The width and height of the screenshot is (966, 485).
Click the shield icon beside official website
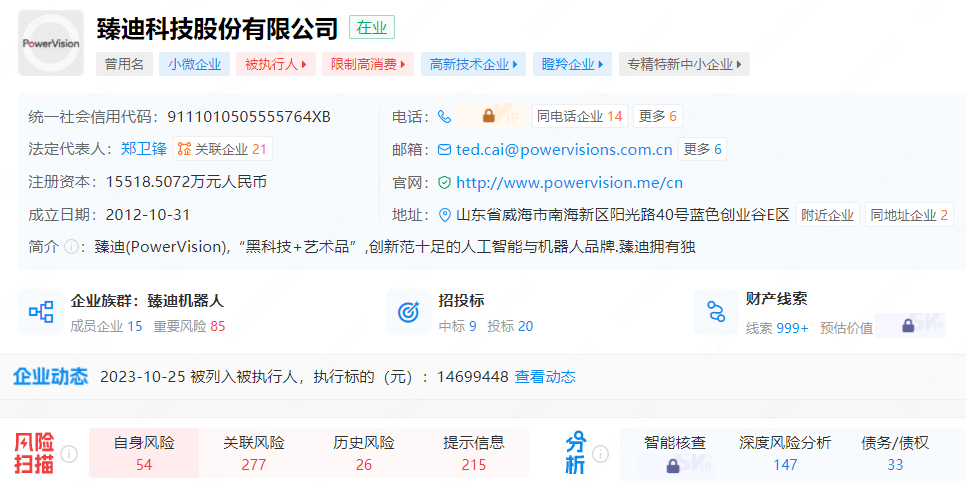(x=445, y=183)
